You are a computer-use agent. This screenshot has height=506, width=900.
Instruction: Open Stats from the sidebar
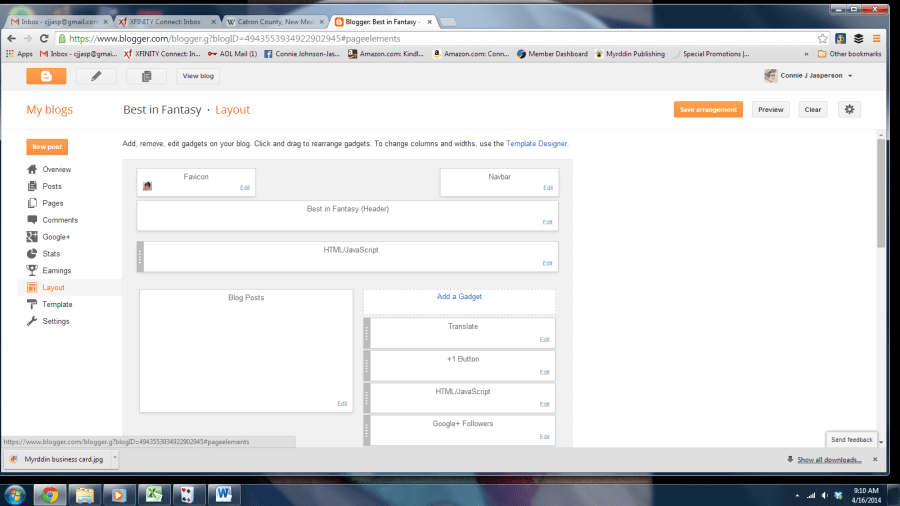(x=50, y=254)
